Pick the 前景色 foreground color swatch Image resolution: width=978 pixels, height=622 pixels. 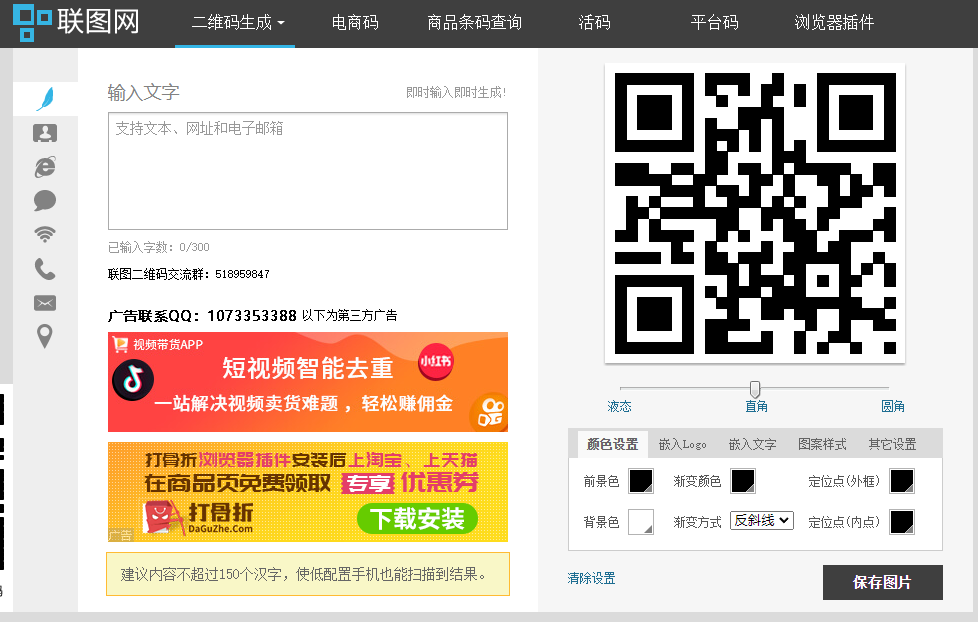click(x=640, y=481)
